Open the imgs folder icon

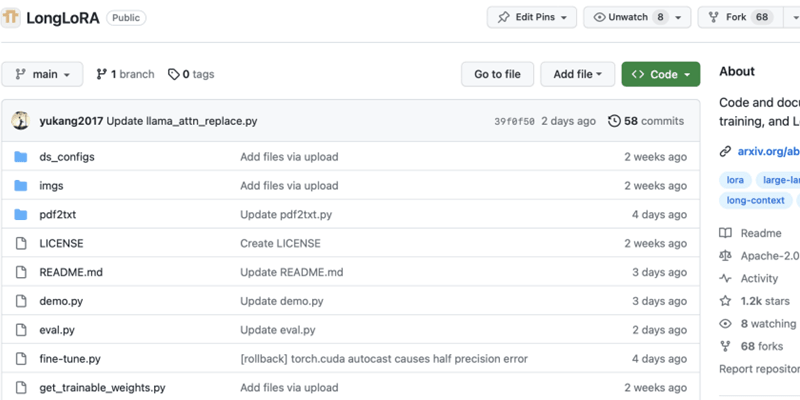coord(20,186)
